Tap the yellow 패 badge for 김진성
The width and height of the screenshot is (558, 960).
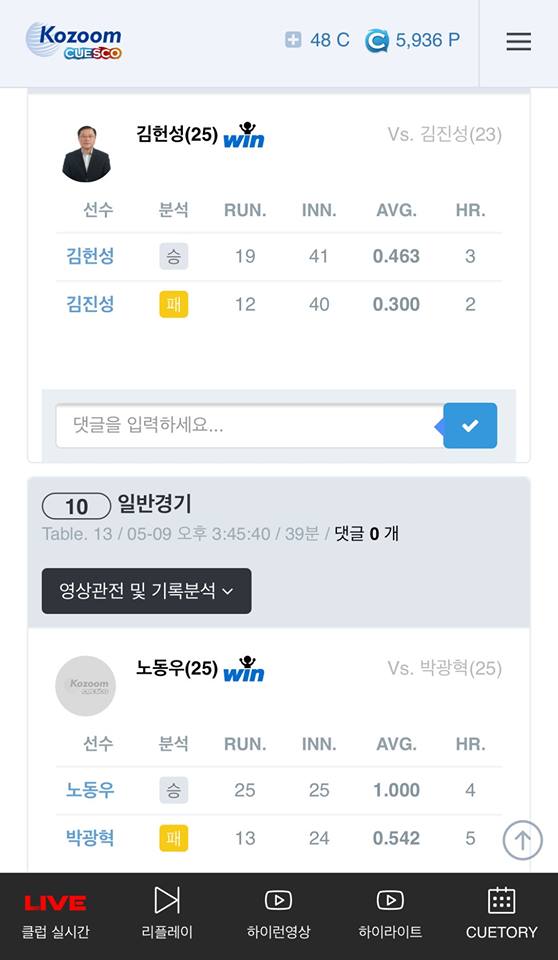pos(174,304)
